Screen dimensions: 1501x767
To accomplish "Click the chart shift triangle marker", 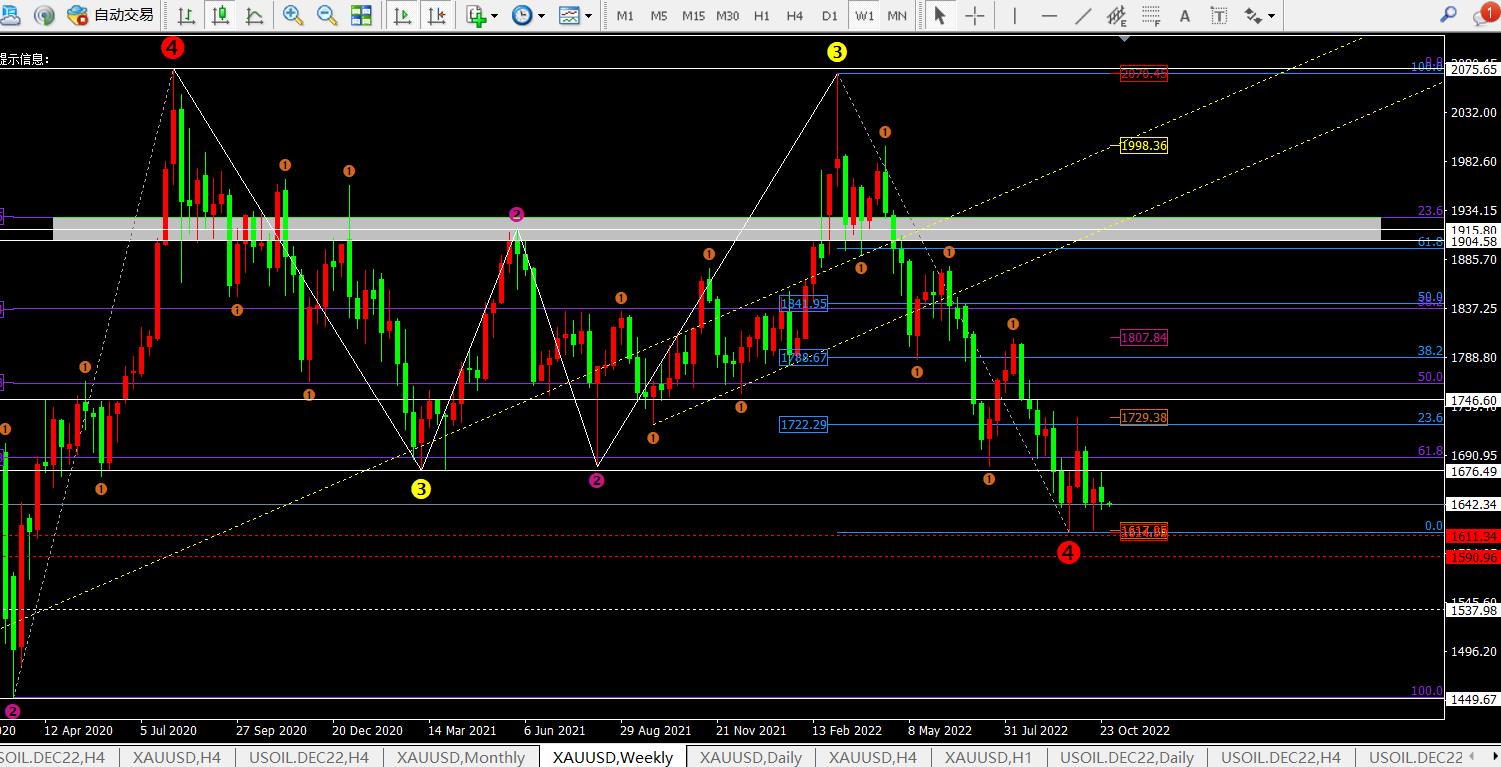I will tap(1126, 39).
